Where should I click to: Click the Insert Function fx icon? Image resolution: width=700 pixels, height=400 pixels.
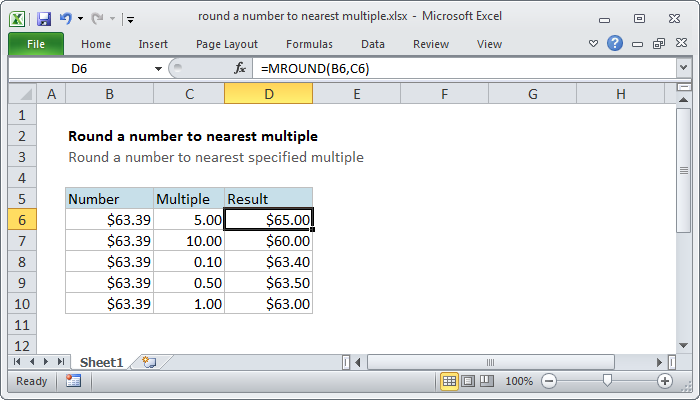pyautogui.click(x=240, y=68)
